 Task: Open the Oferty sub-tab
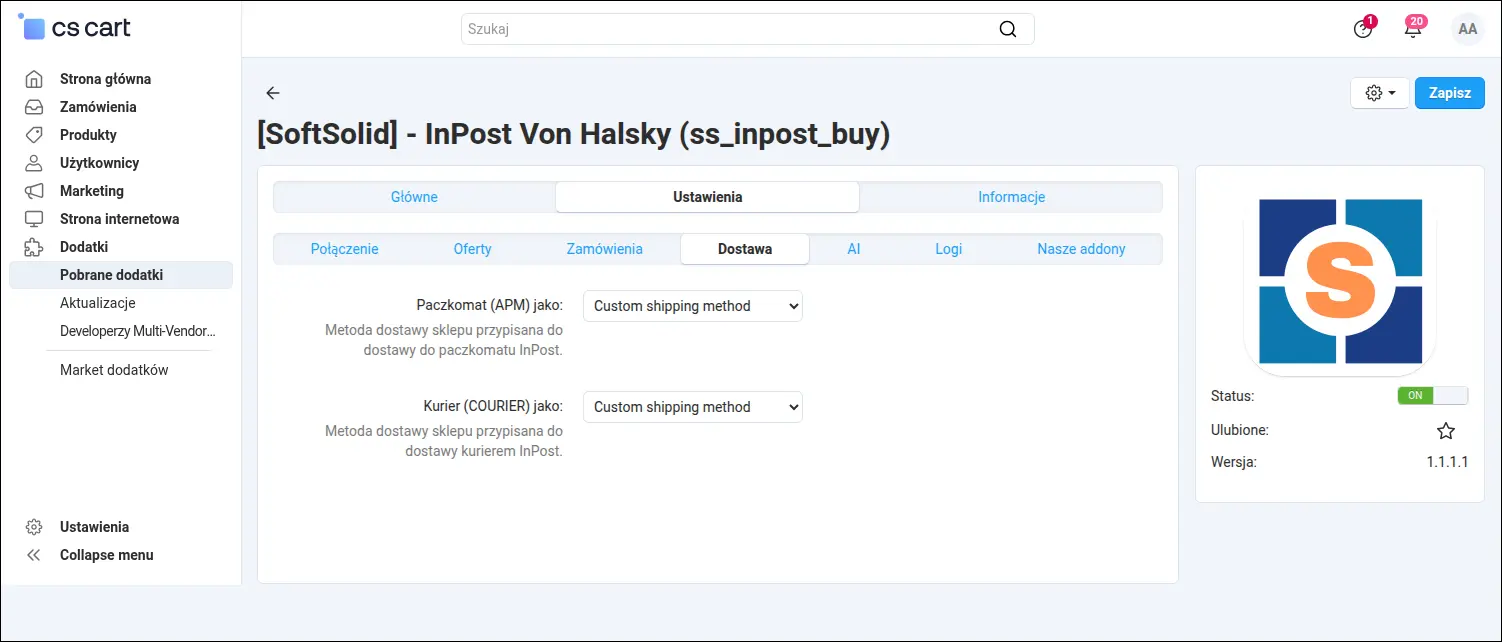tap(472, 249)
